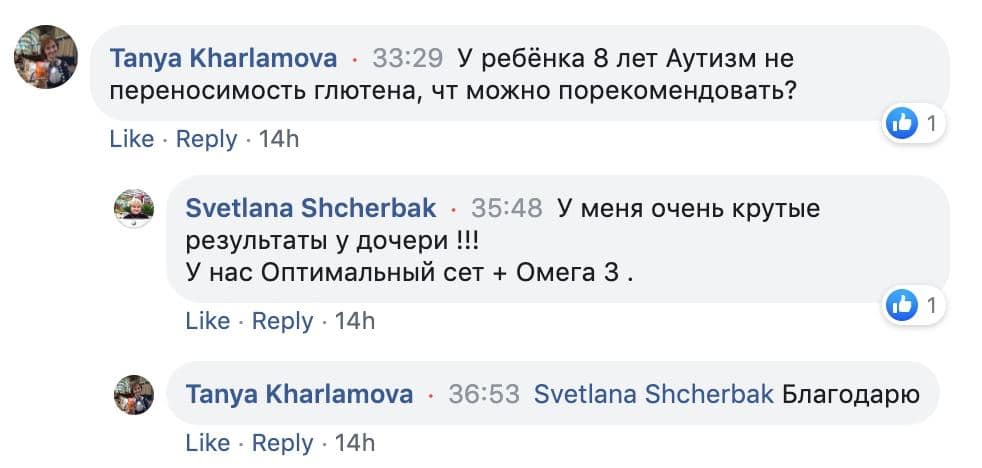Click the thumbs-up reaction icon on Svetlana's comment
This screenshot has height=468, width=982.
pyautogui.click(x=902, y=306)
